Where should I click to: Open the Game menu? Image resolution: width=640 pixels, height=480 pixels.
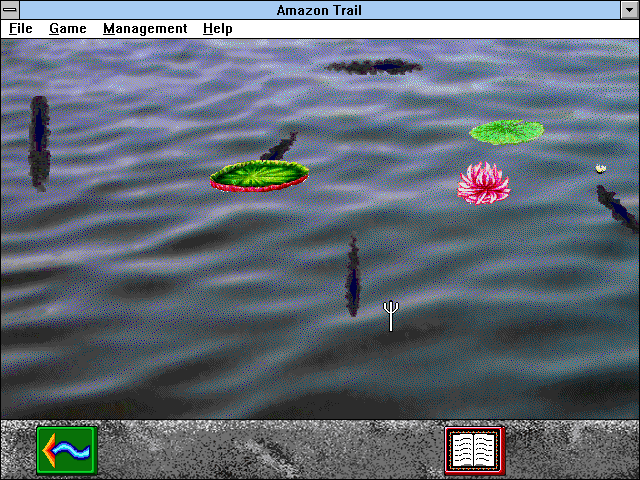[x=68, y=29]
